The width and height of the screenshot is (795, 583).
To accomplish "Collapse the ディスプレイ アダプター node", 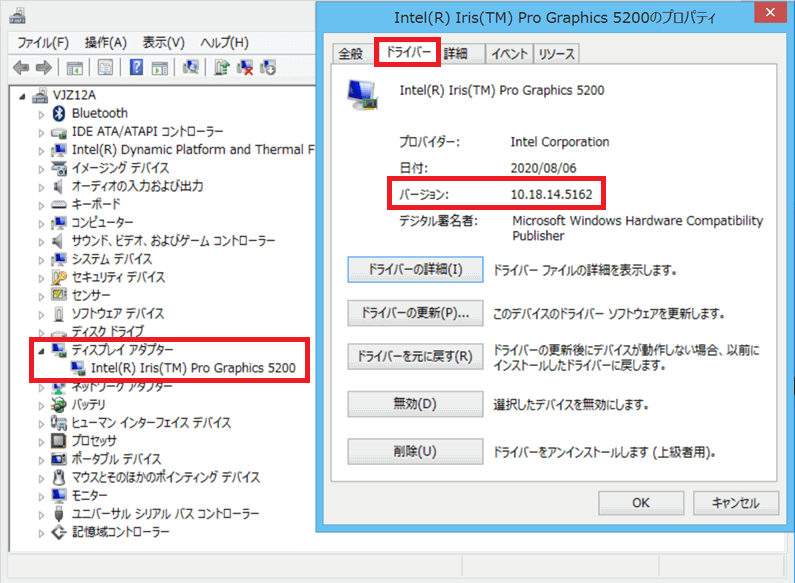I will pyautogui.click(x=41, y=351).
